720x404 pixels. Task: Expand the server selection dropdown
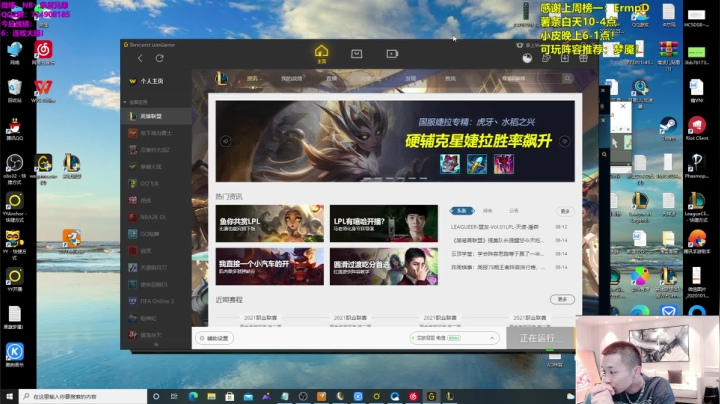pos(454,338)
